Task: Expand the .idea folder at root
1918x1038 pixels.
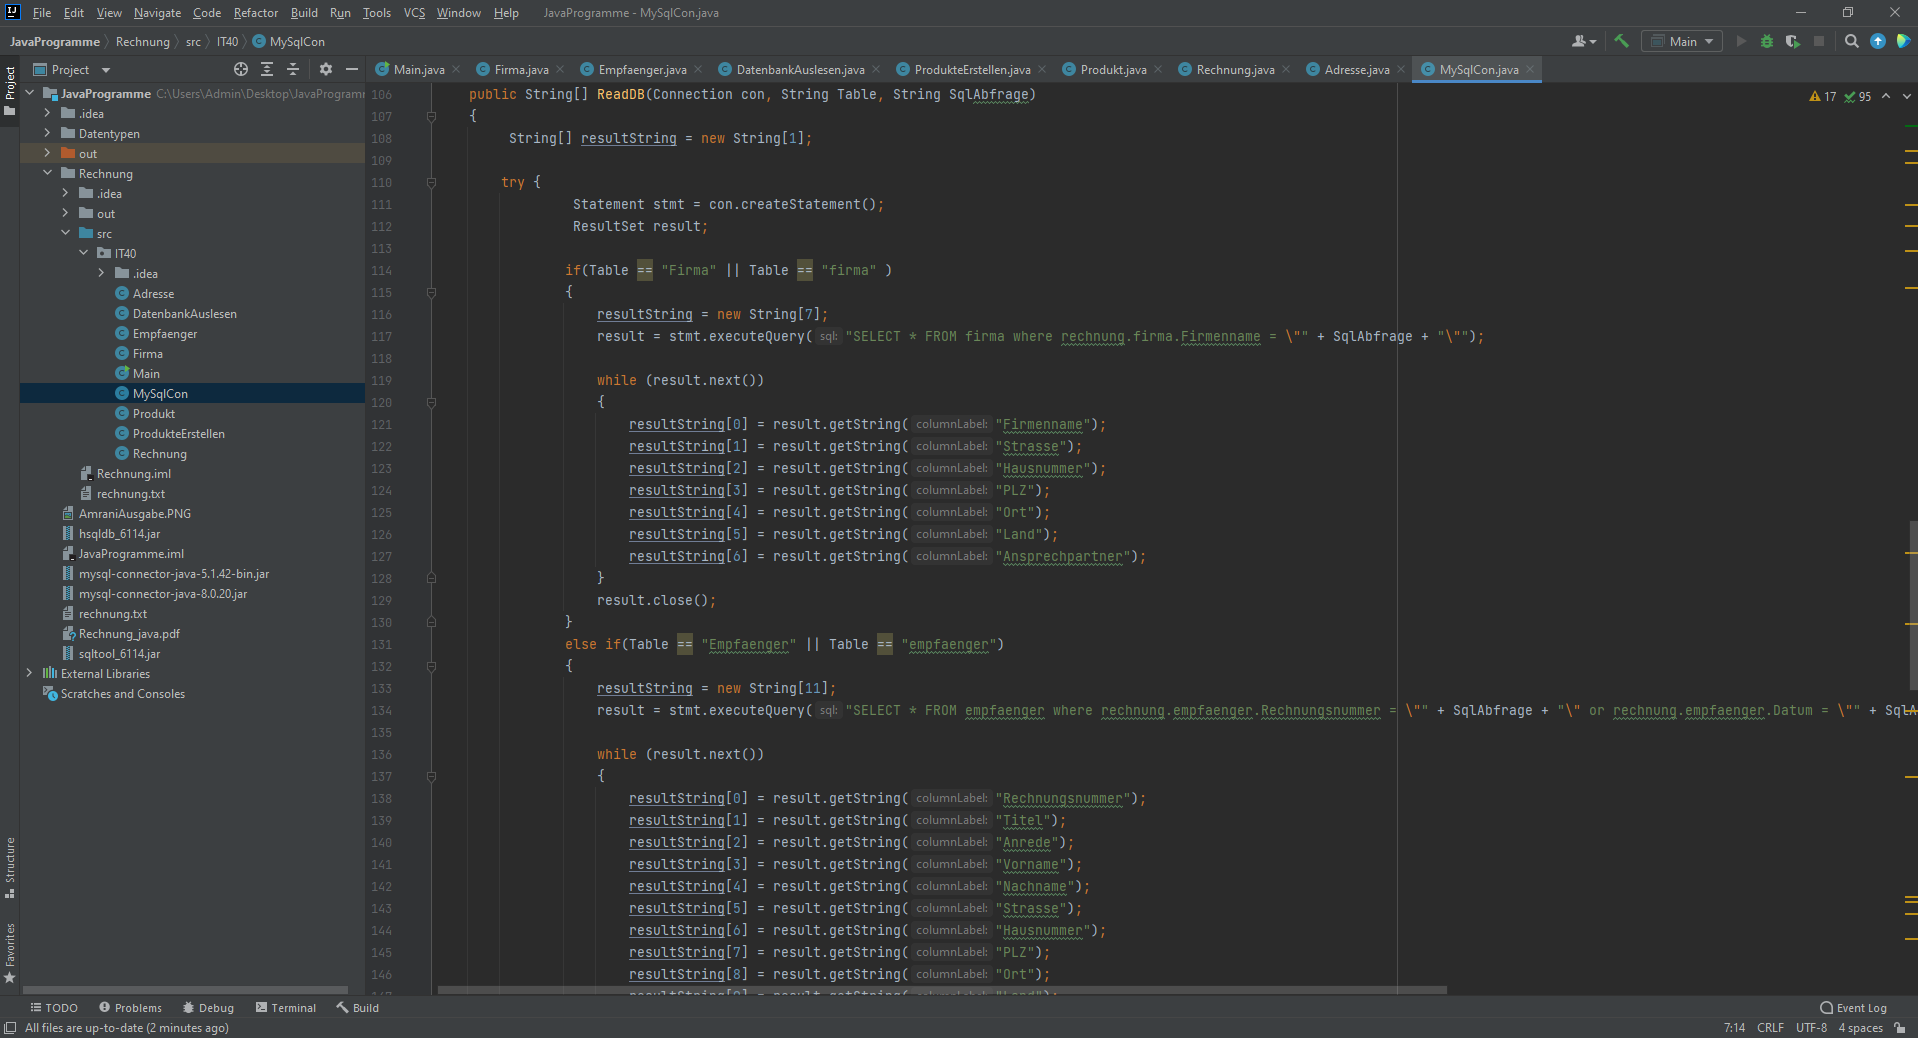Action: tap(47, 113)
